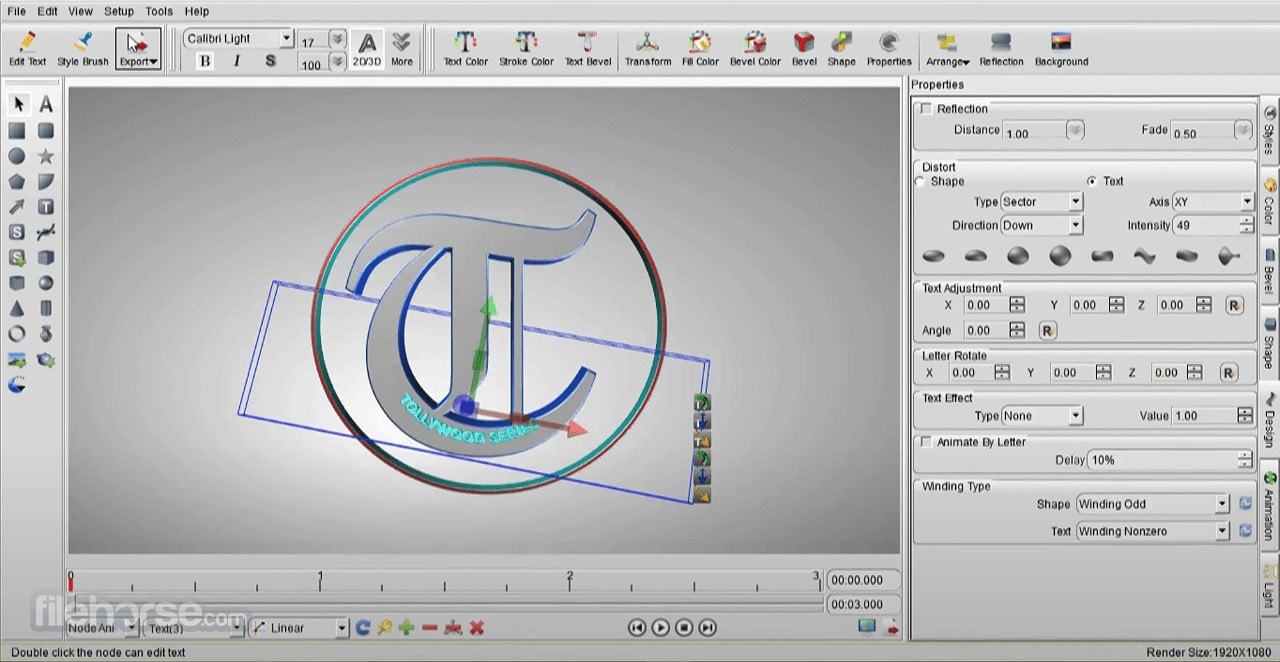1280x662 pixels.
Task: Select the Shape distort radio button
Action: coord(920,181)
